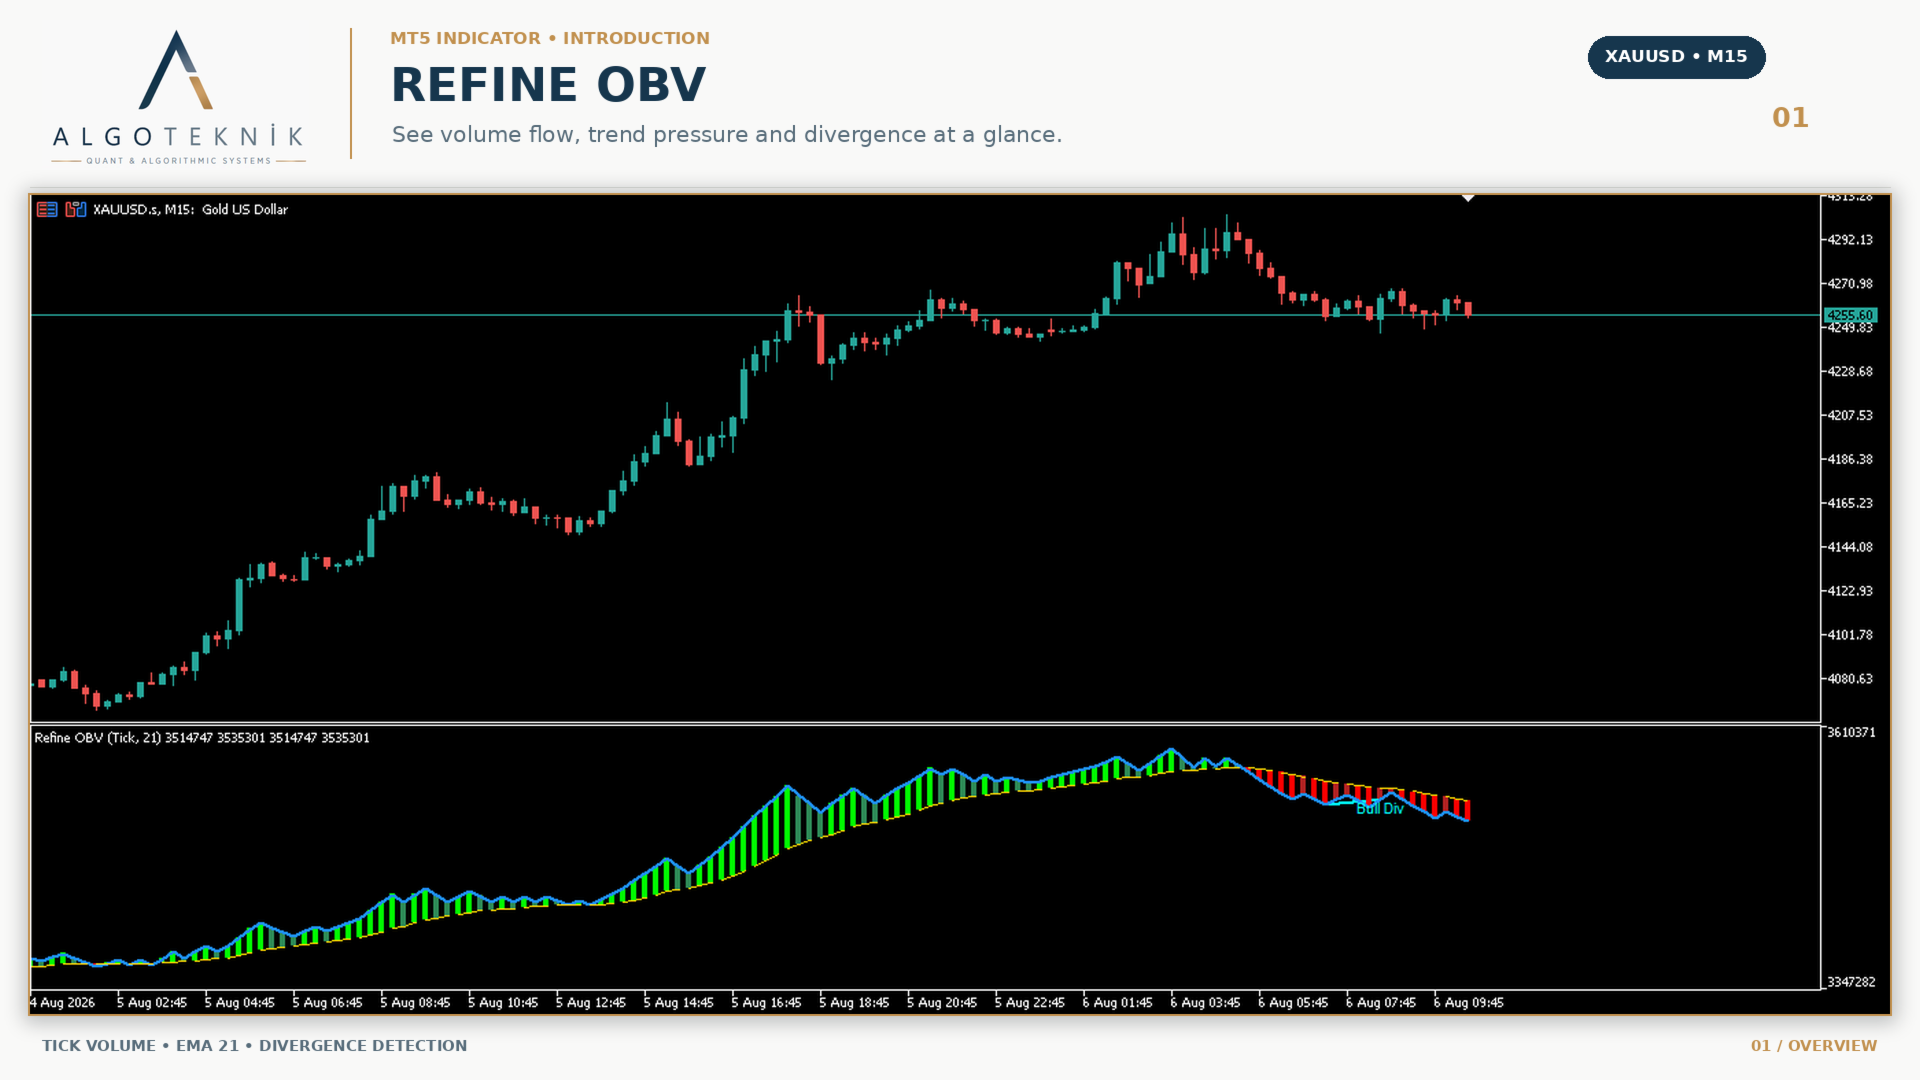Screen dimensions: 1920x1080
Task: Click the 3610371 indicator scale value
Action: [1851, 733]
